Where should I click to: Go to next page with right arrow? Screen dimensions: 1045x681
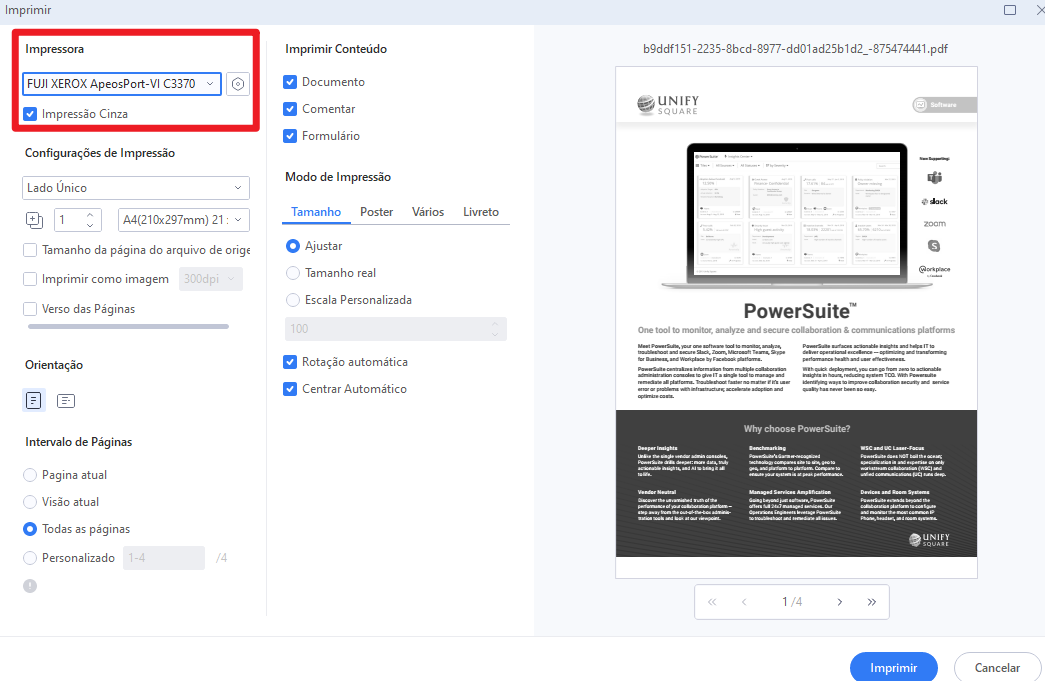click(839, 601)
